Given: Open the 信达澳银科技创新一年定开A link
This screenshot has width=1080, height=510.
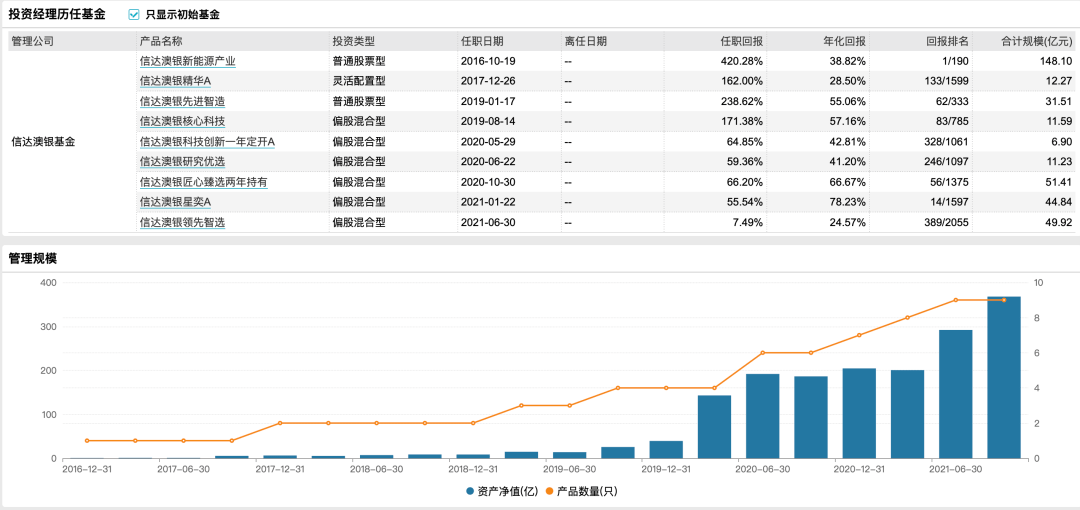Looking at the screenshot, I should point(207,142).
